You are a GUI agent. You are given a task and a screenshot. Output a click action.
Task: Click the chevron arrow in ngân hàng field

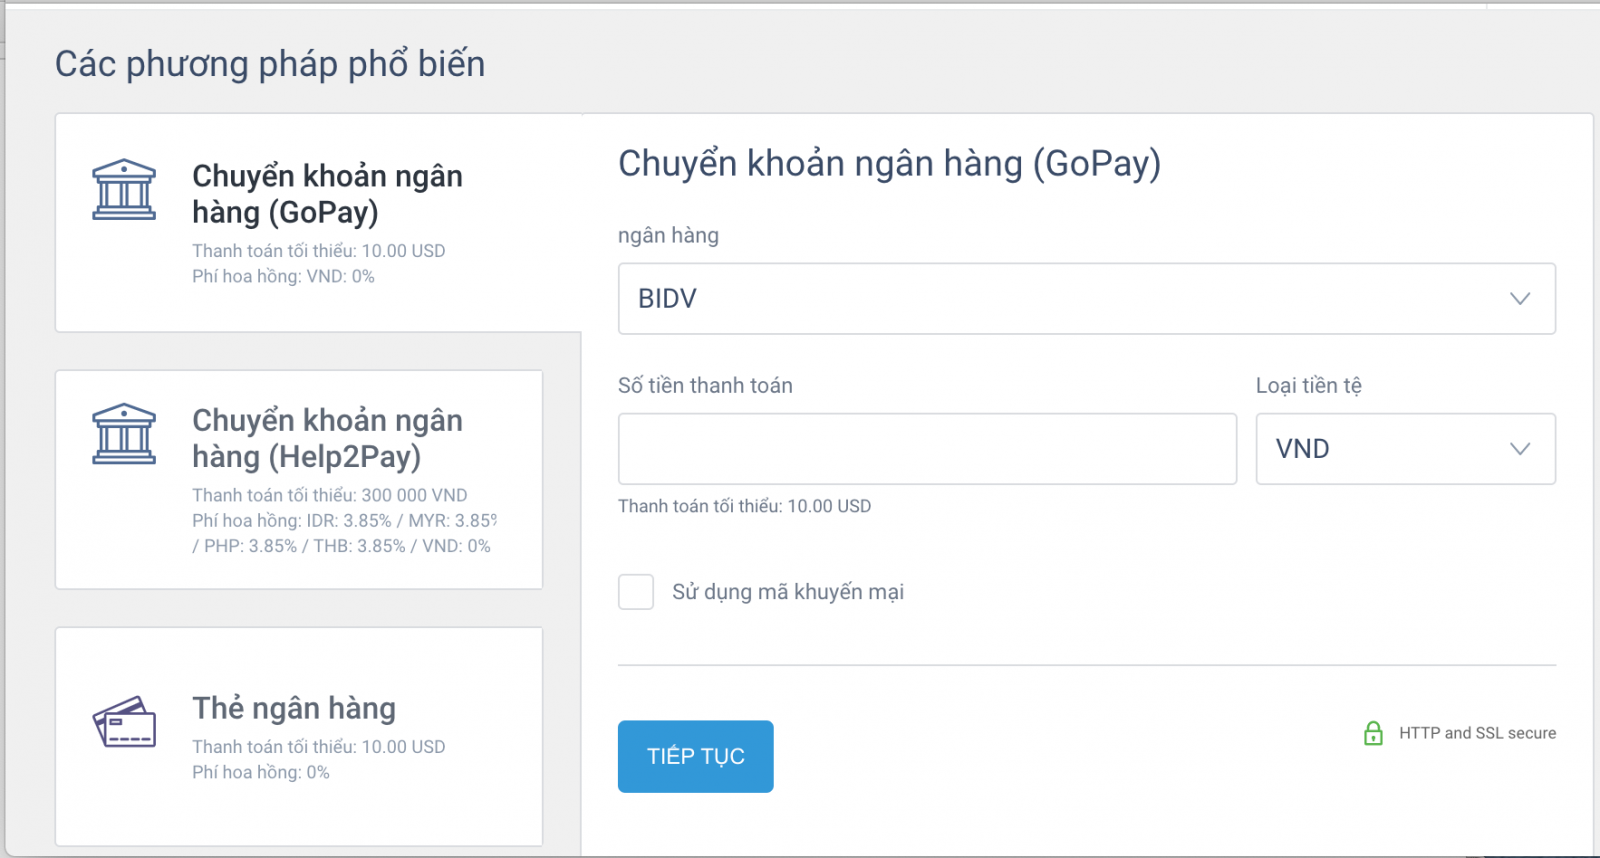[1520, 299]
